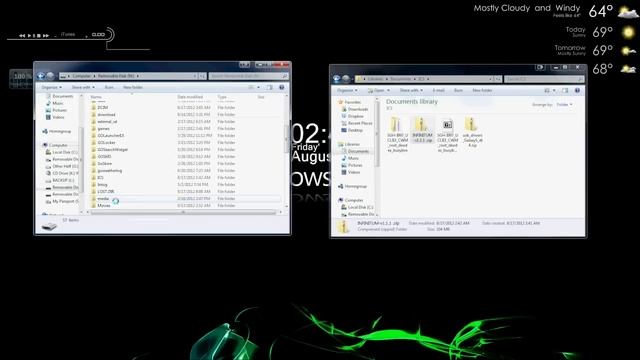
Task: Go back in the Removable Disk window
Action: pos(41,76)
